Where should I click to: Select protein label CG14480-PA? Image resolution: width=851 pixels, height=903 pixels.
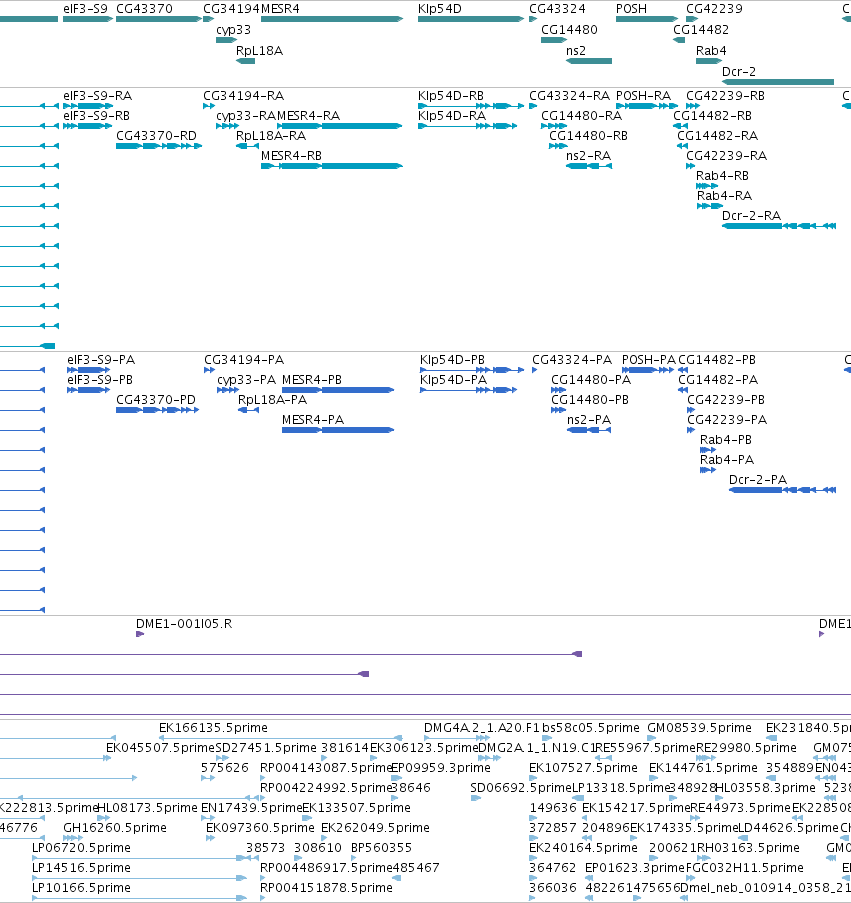point(591,380)
